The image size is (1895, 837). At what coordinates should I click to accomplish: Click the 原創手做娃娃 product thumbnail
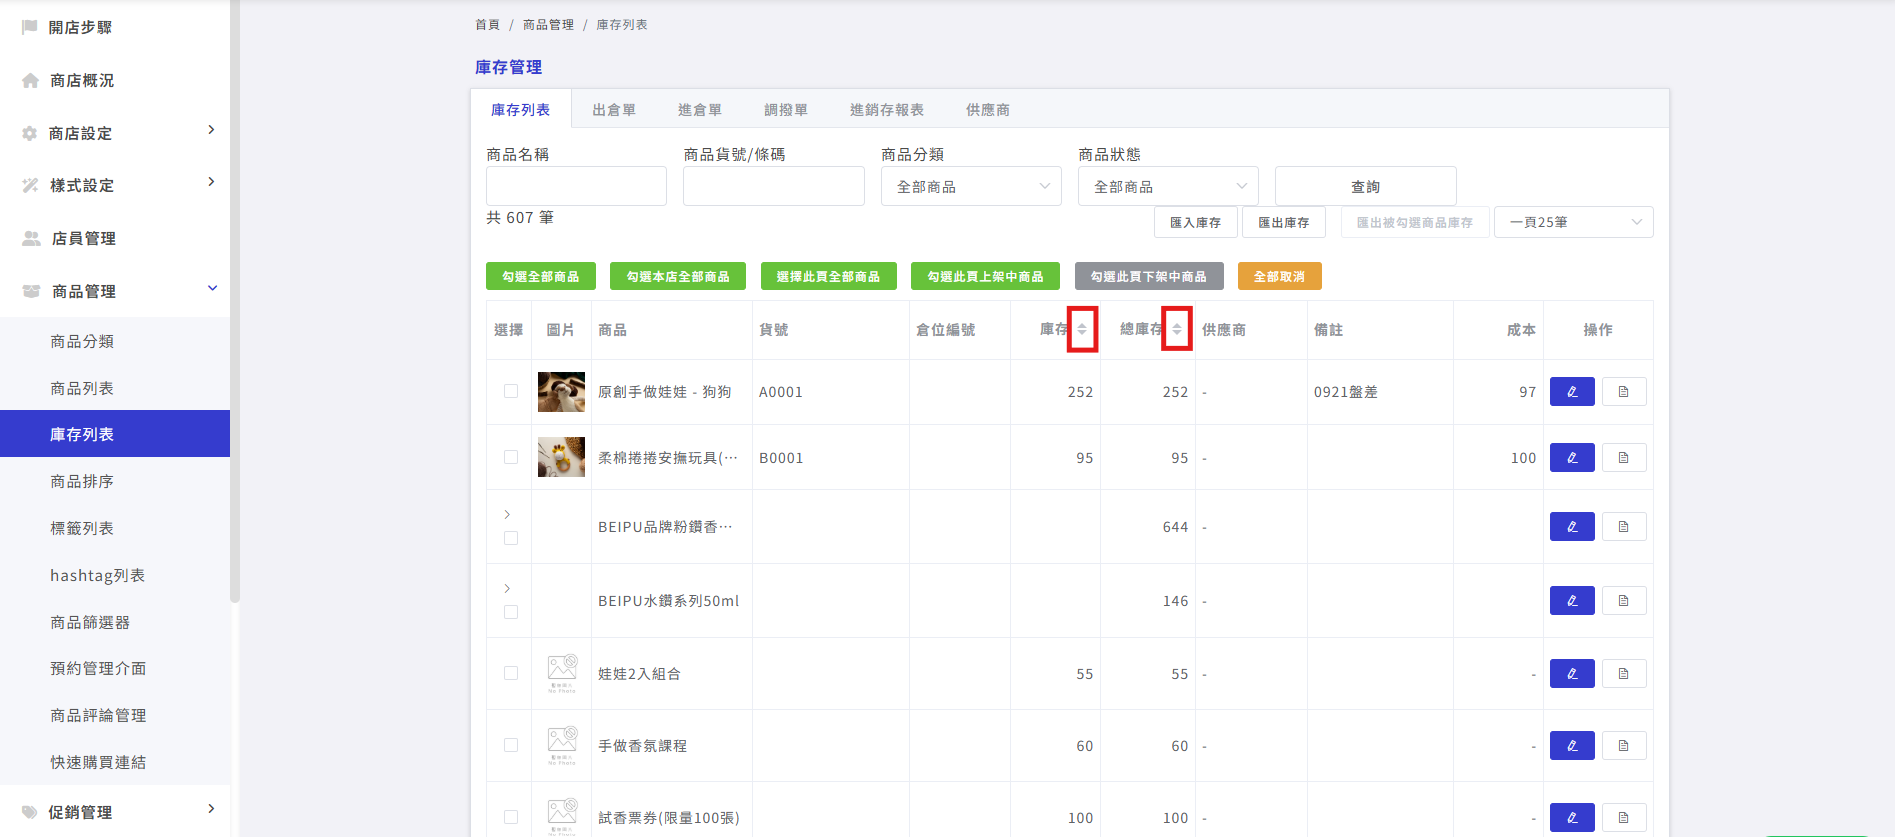coord(561,392)
